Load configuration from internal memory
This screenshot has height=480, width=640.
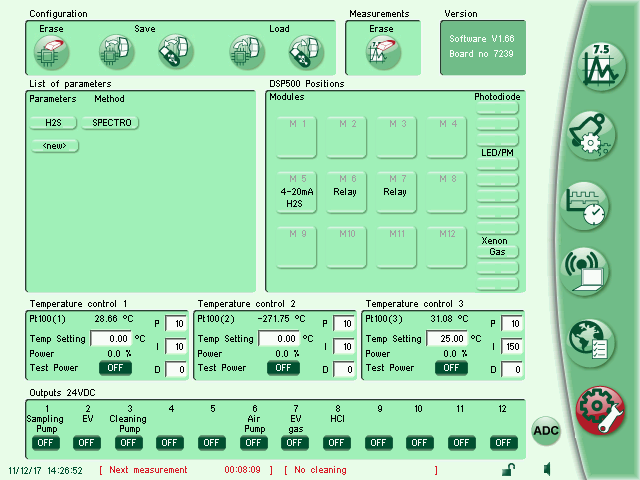pyautogui.click(x=246, y=51)
